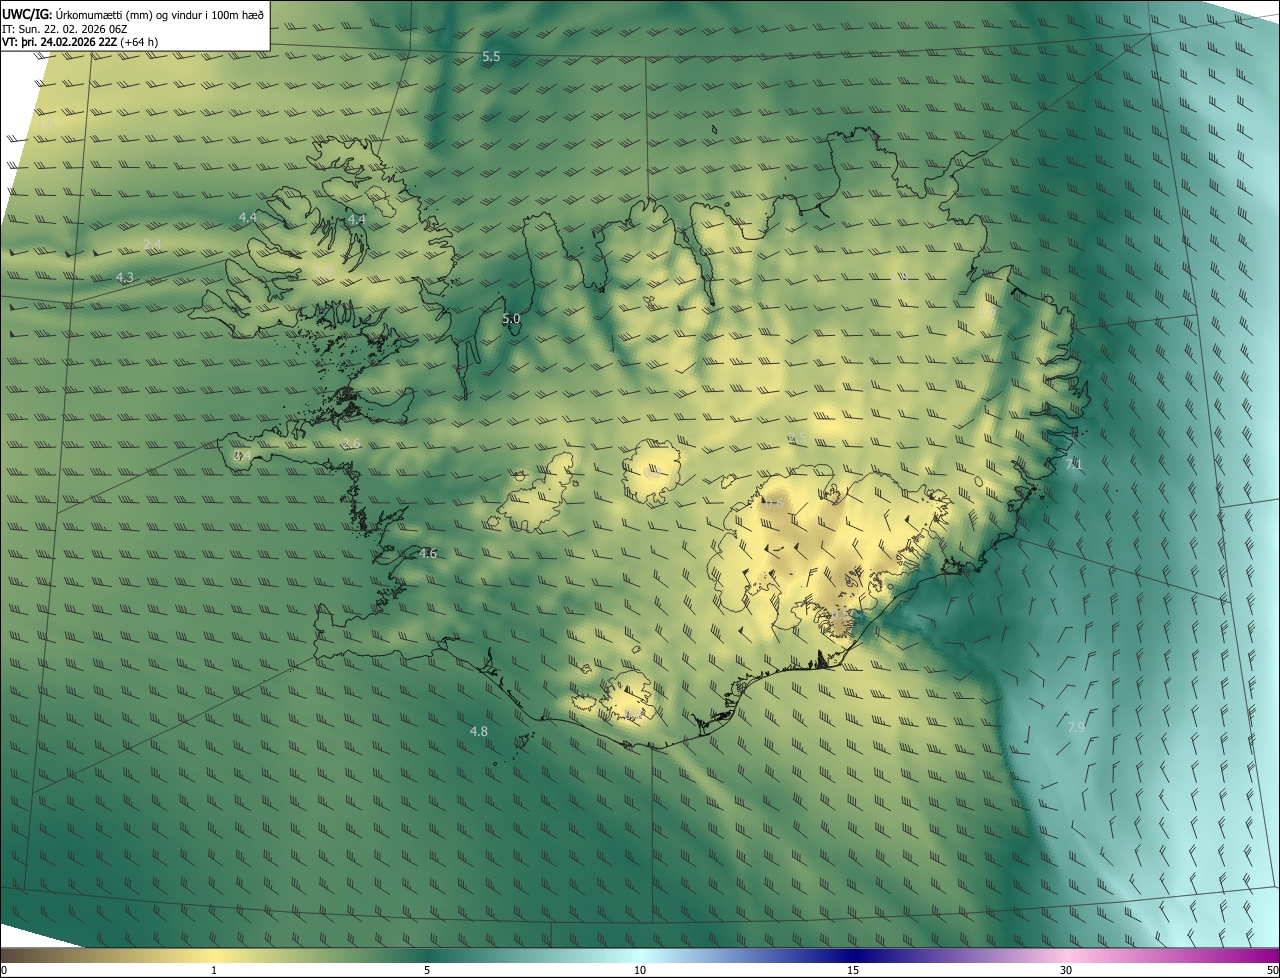Image resolution: width=1280 pixels, height=978 pixels.
Task: Click the colorbar tick label 1
Action: 214,970
